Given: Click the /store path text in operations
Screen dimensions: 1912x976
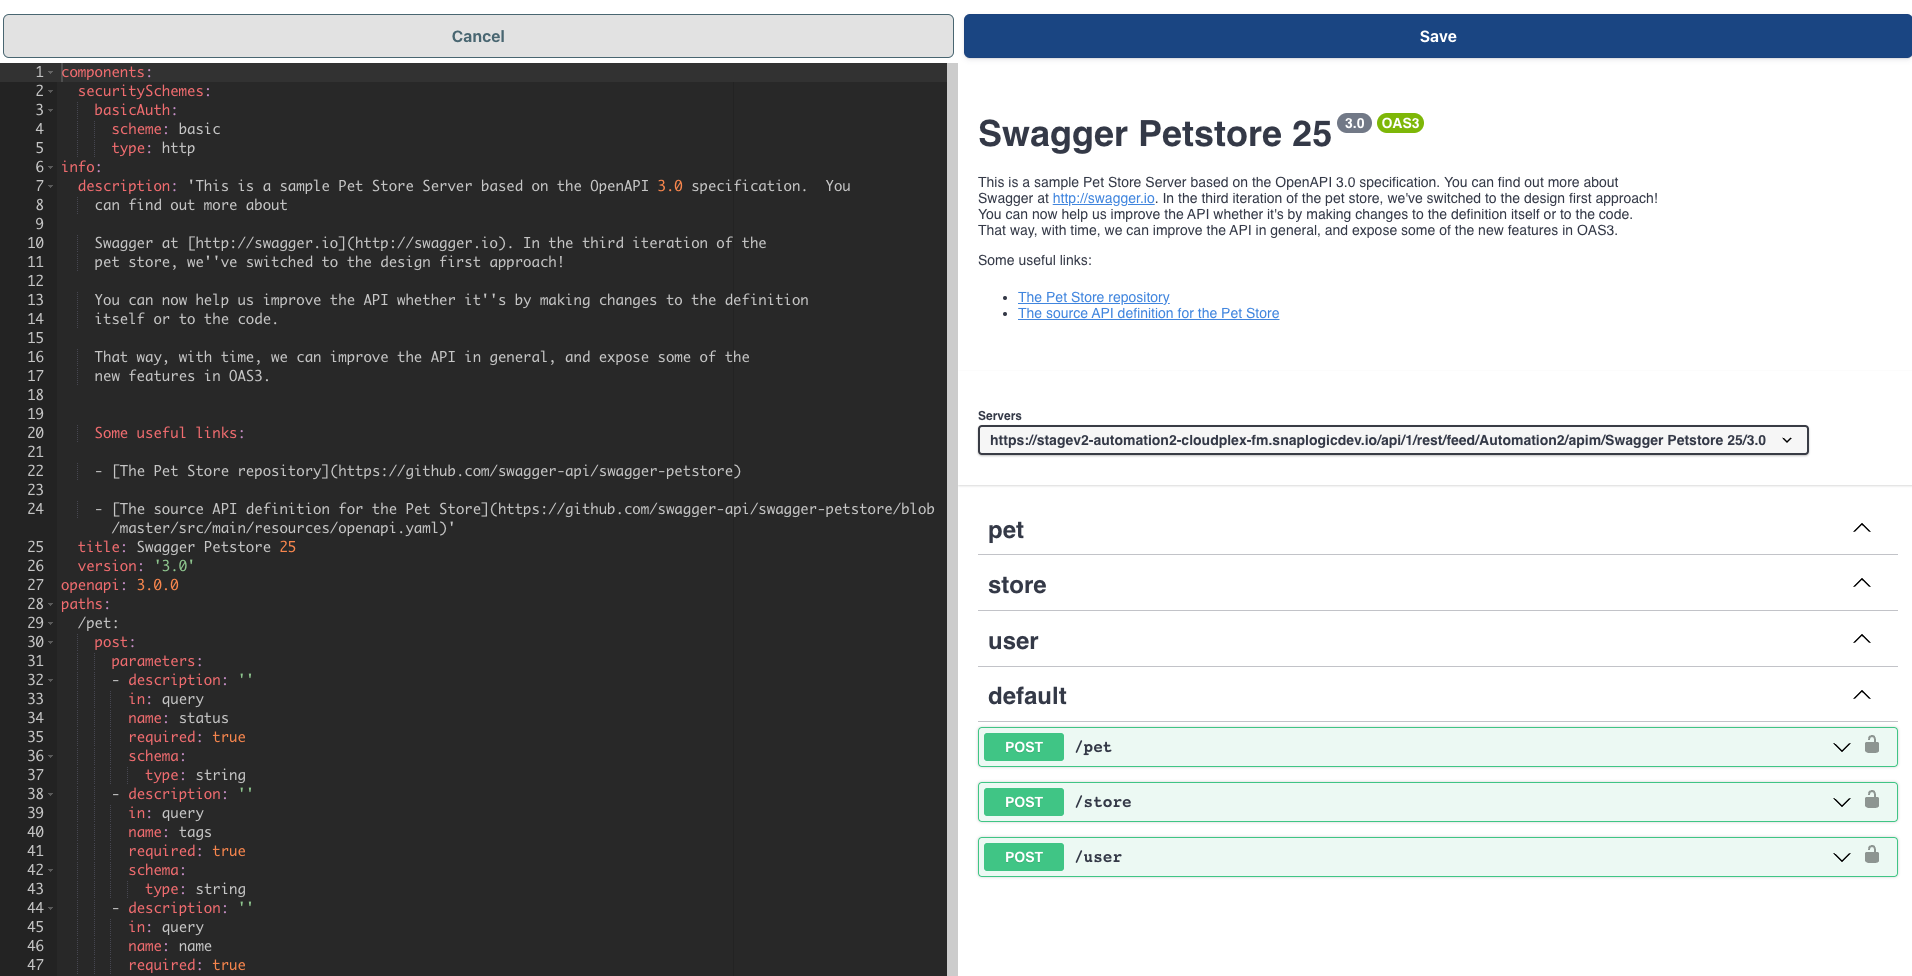Looking at the screenshot, I should pyautogui.click(x=1103, y=802).
